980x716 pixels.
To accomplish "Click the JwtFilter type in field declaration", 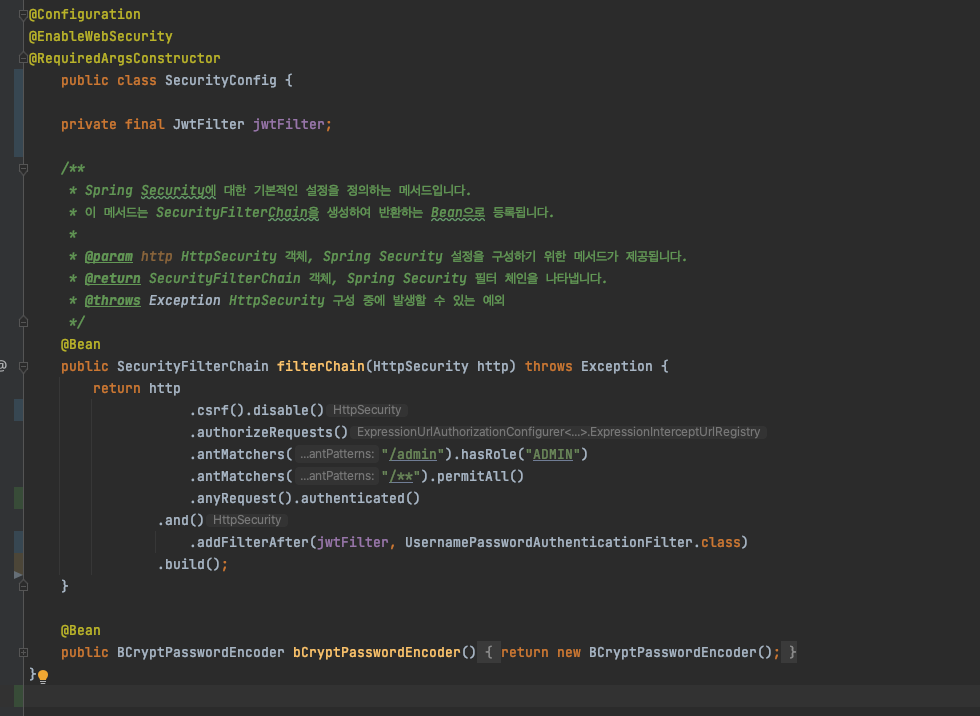I will click(209, 124).
